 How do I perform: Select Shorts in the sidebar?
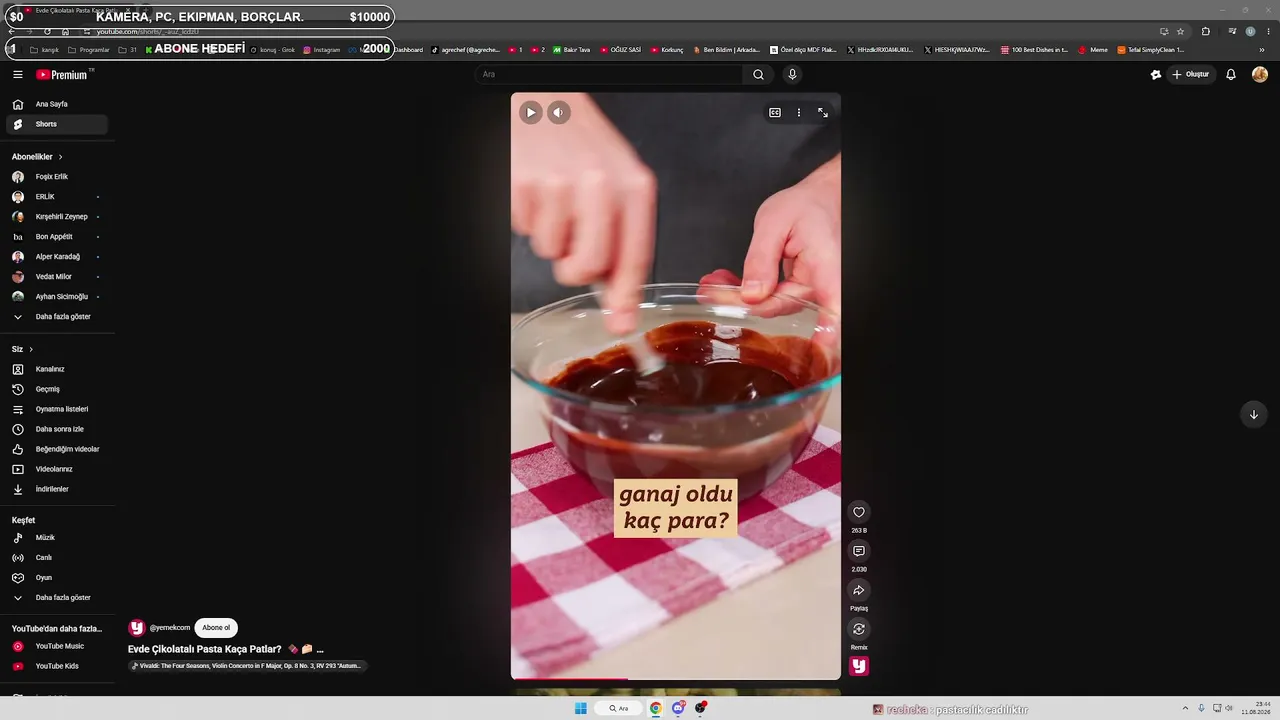[x=58, y=124]
